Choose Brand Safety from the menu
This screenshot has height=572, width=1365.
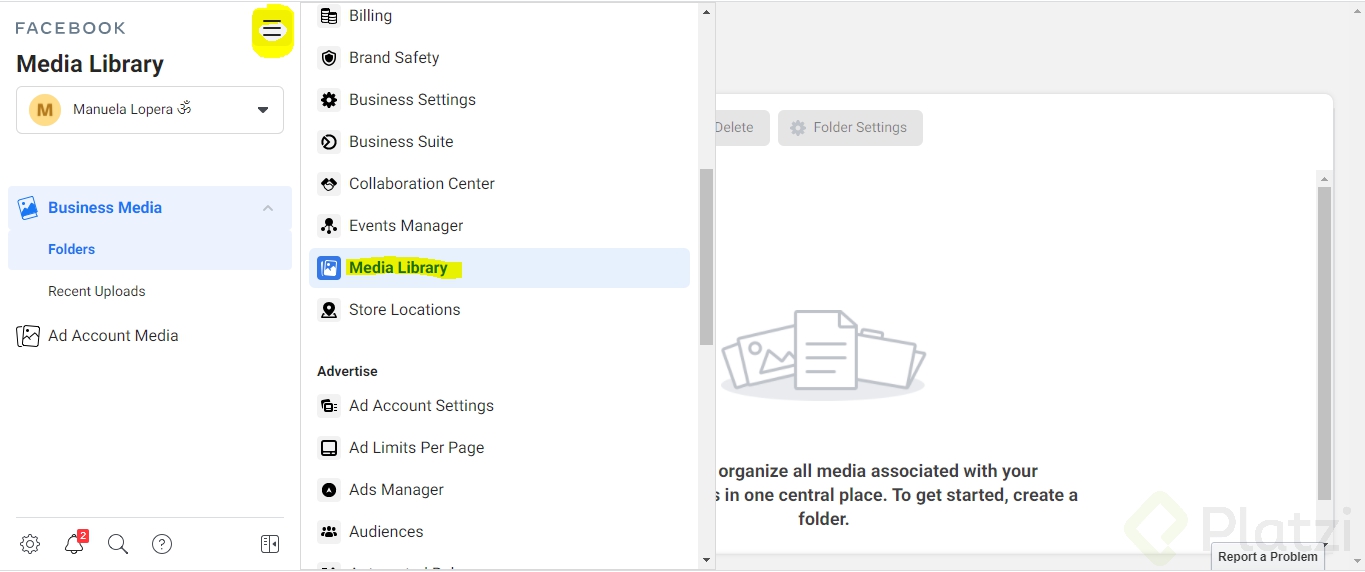pos(499,58)
